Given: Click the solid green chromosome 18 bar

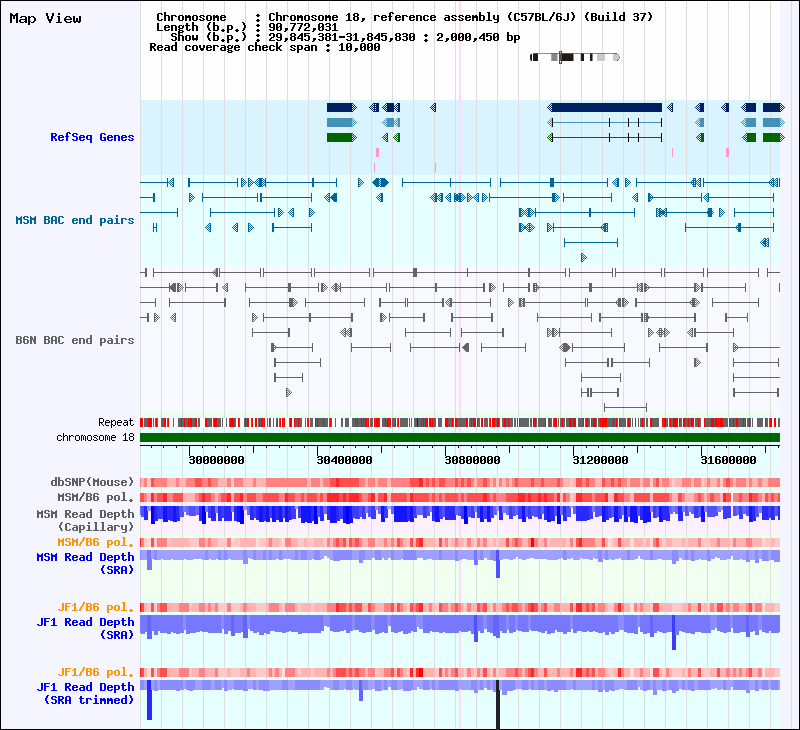Looking at the screenshot, I should (460, 437).
